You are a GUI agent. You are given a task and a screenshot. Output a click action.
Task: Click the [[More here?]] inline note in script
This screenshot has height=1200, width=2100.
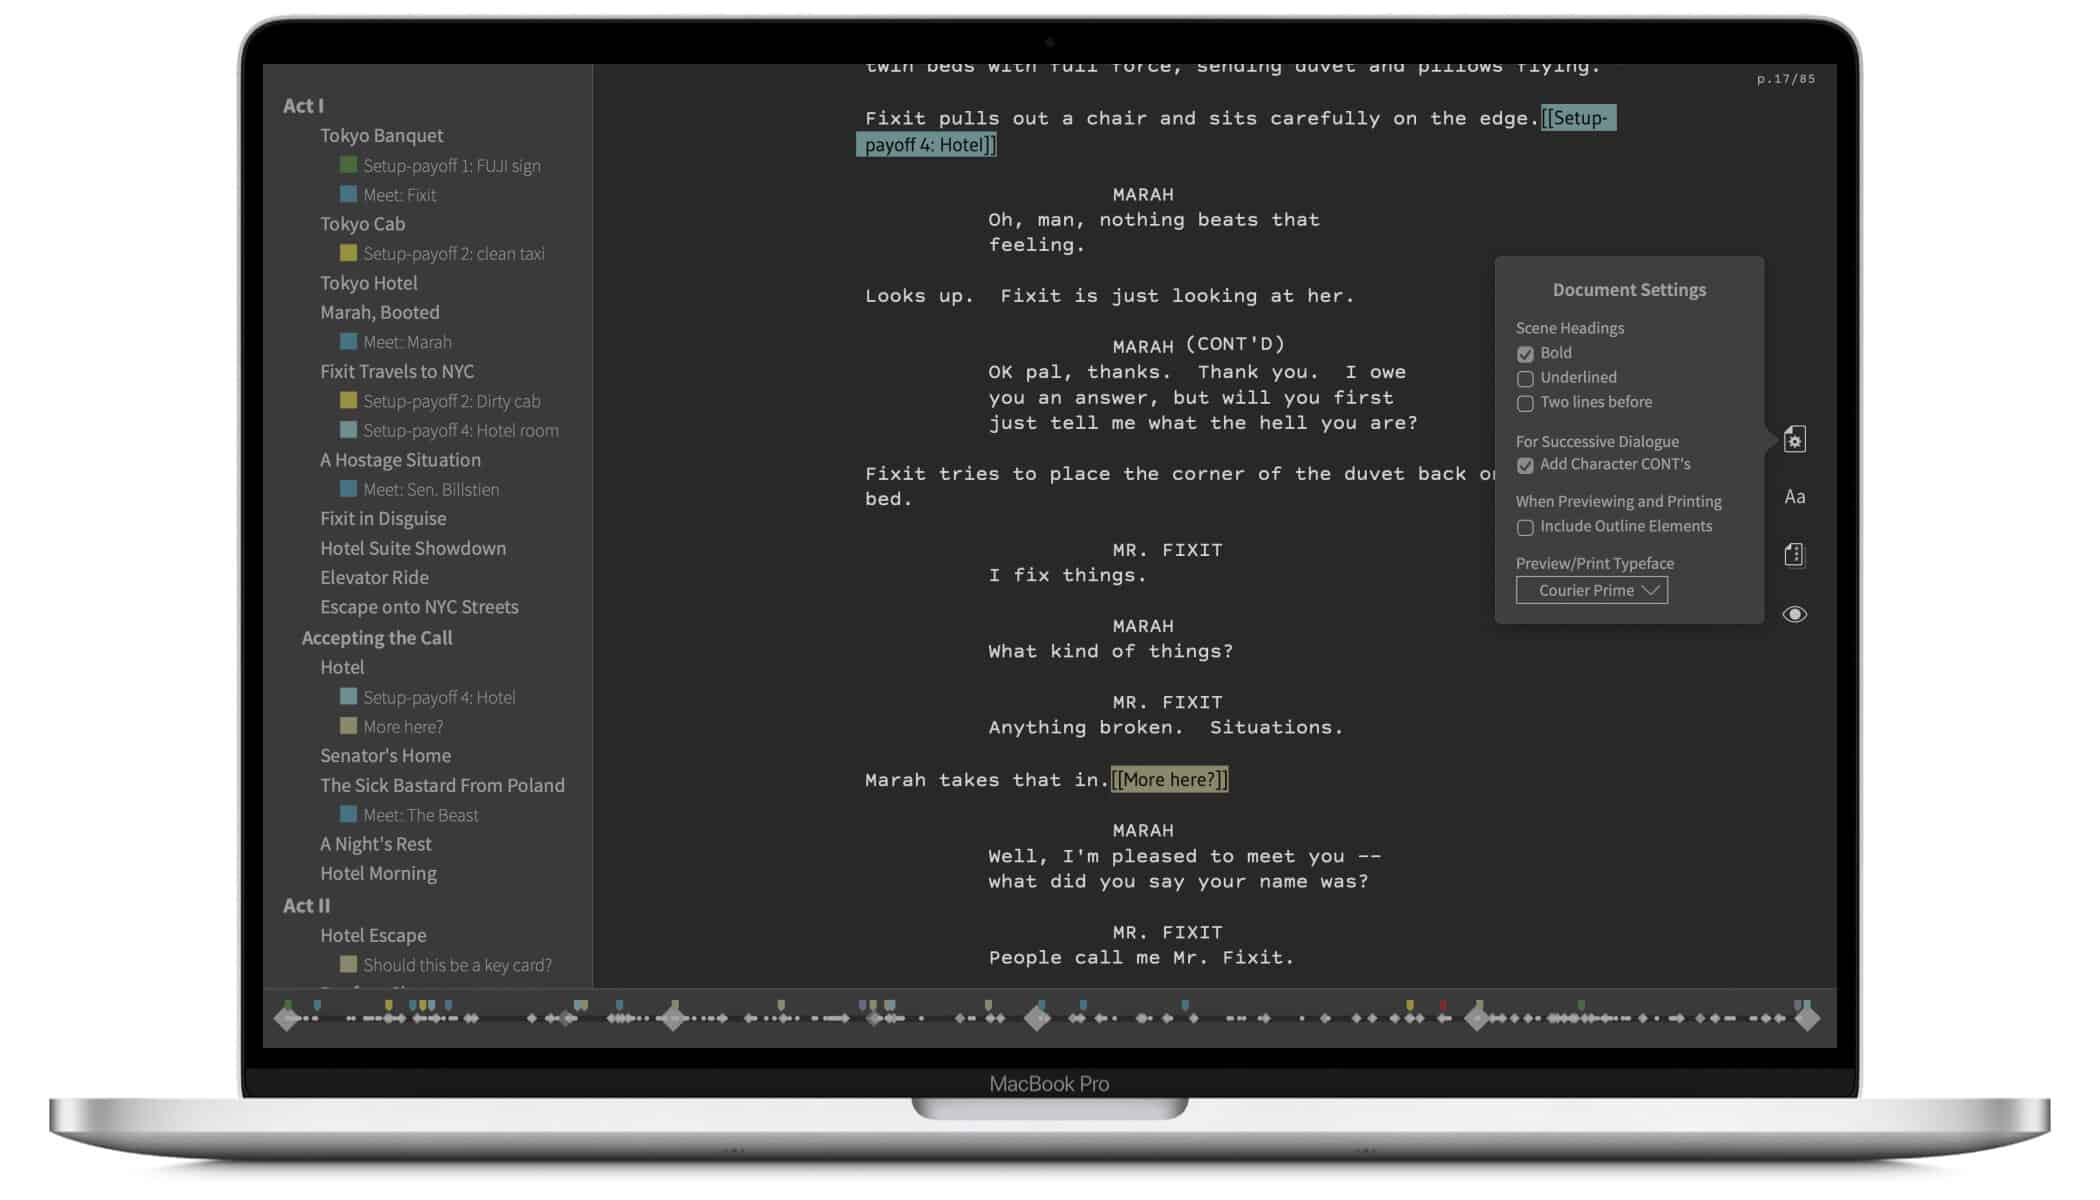[x=1169, y=779]
